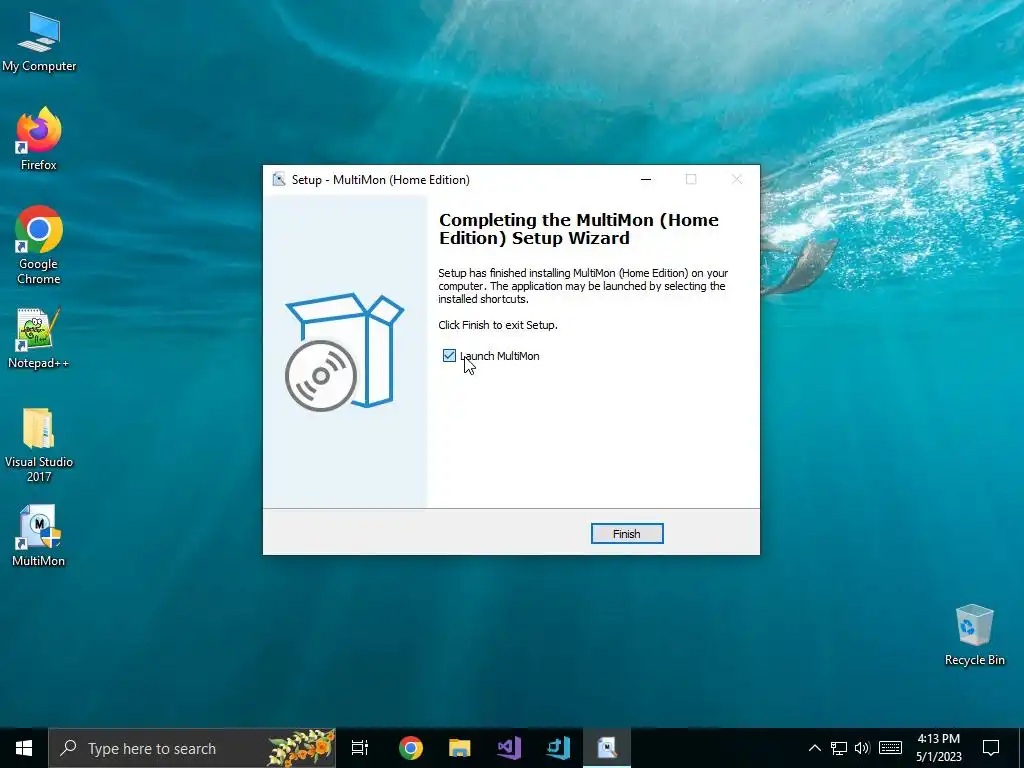Screen dimensions: 1024x768
Task: Launch Chrome from the taskbar
Action: pos(411,748)
